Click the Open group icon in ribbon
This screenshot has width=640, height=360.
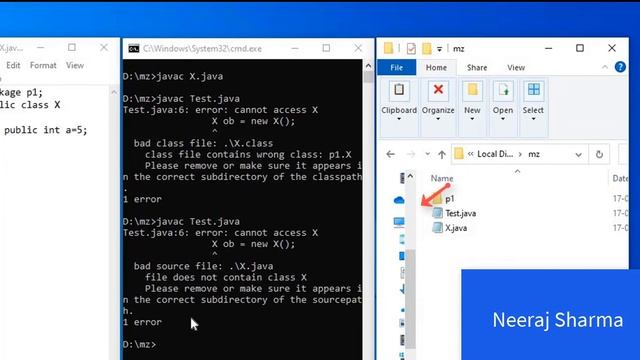click(503, 90)
